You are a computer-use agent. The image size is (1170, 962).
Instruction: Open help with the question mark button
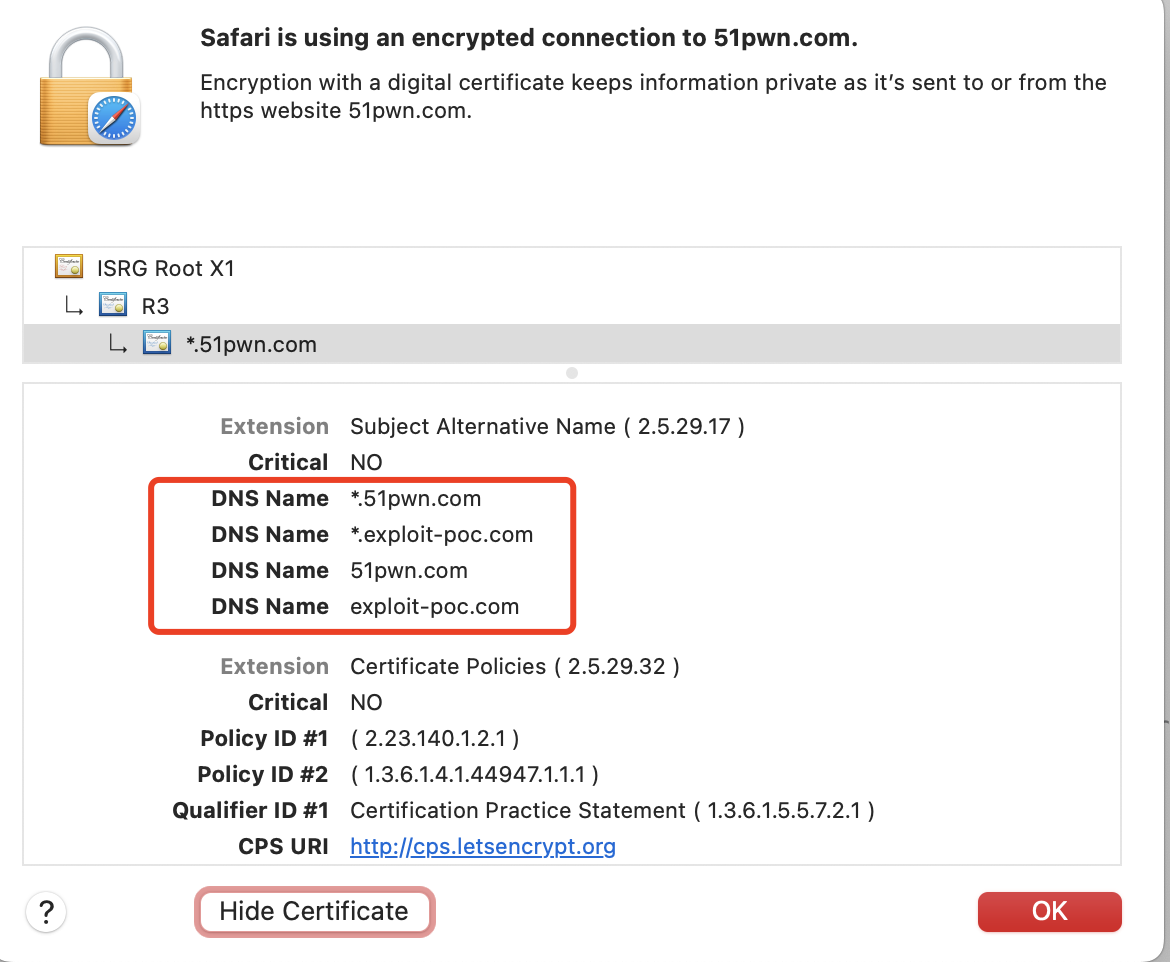[x=46, y=912]
